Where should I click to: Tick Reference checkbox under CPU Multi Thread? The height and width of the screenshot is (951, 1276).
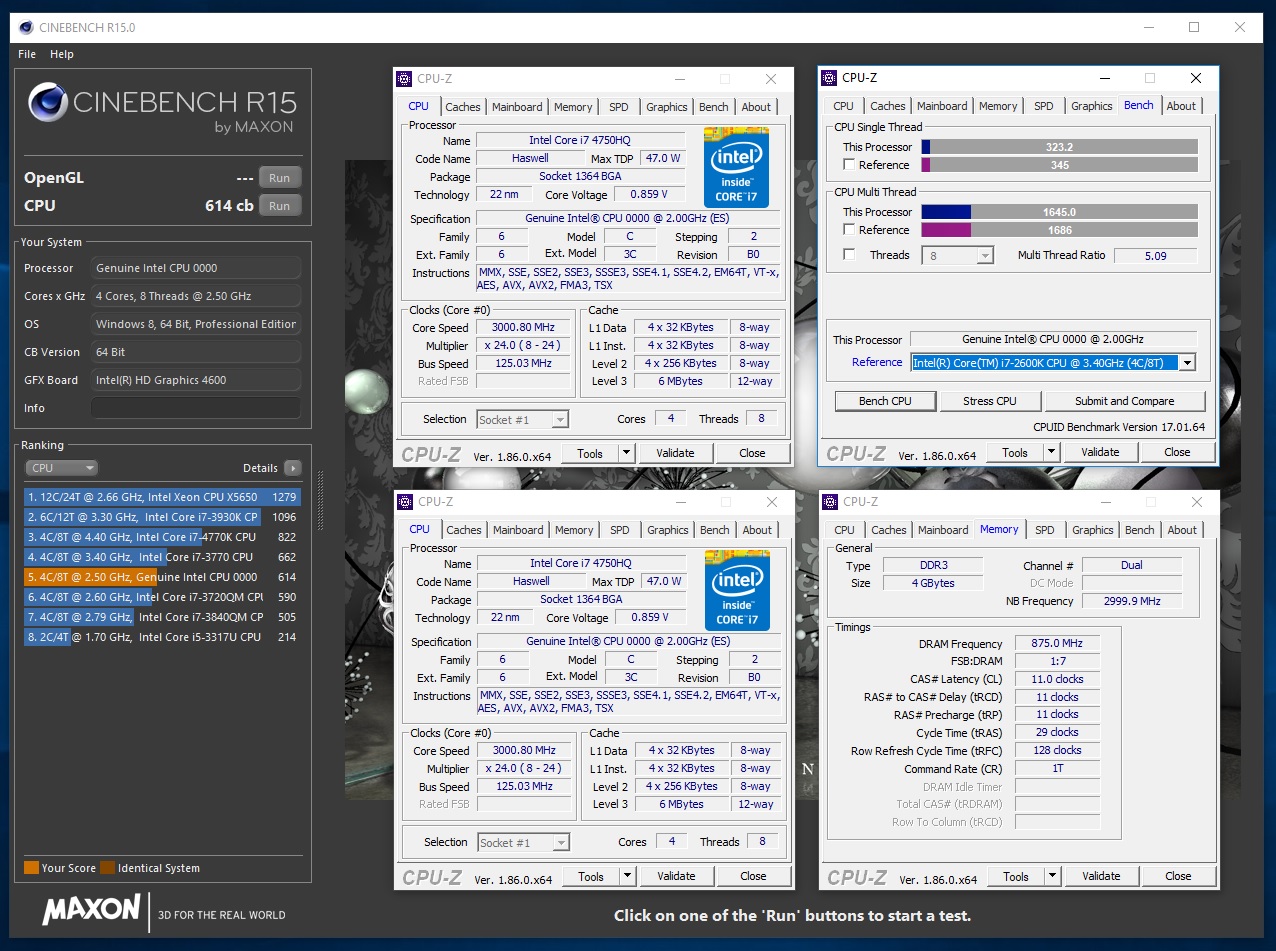[849, 230]
